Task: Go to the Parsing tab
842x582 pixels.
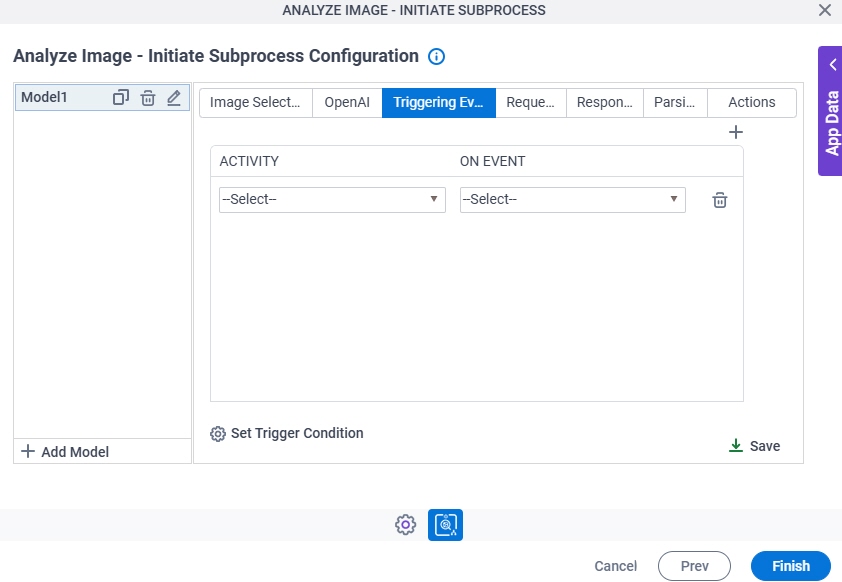Action: 675,103
